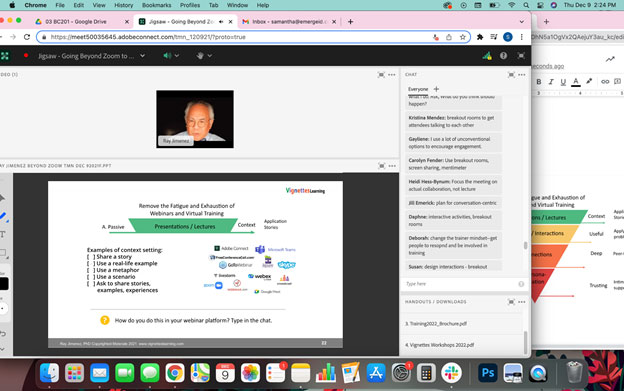Toggle the speaker audio icon

(167, 56)
